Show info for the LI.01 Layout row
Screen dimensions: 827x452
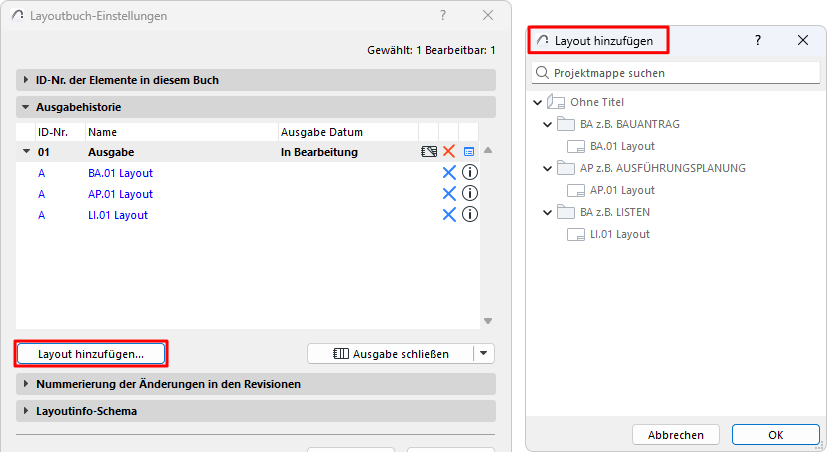(469, 215)
